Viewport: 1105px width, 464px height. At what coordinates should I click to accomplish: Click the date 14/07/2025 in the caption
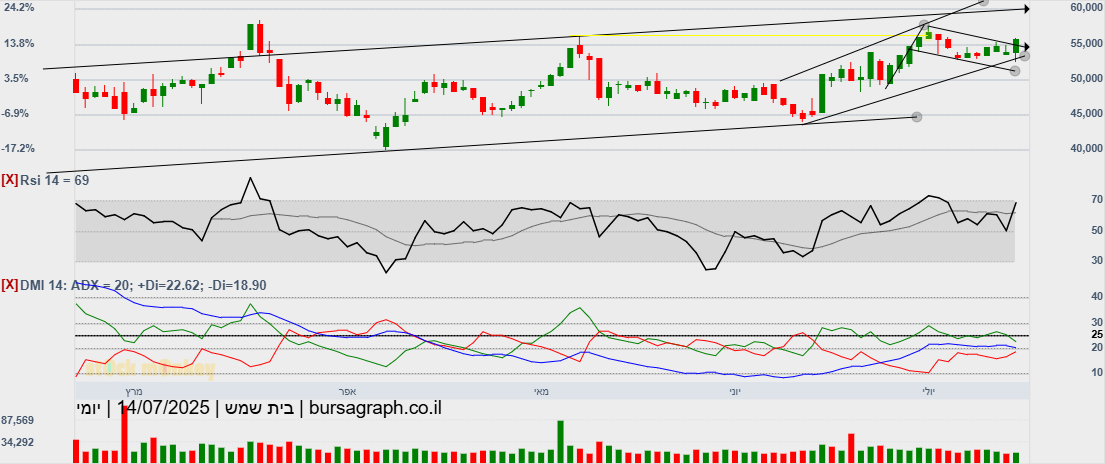tap(163, 408)
